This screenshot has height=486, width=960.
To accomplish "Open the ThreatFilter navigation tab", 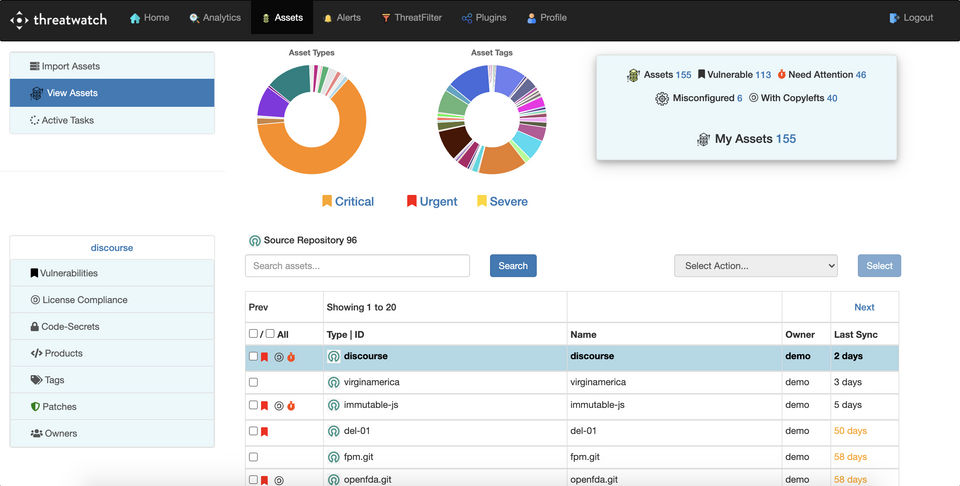I will (x=411, y=18).
